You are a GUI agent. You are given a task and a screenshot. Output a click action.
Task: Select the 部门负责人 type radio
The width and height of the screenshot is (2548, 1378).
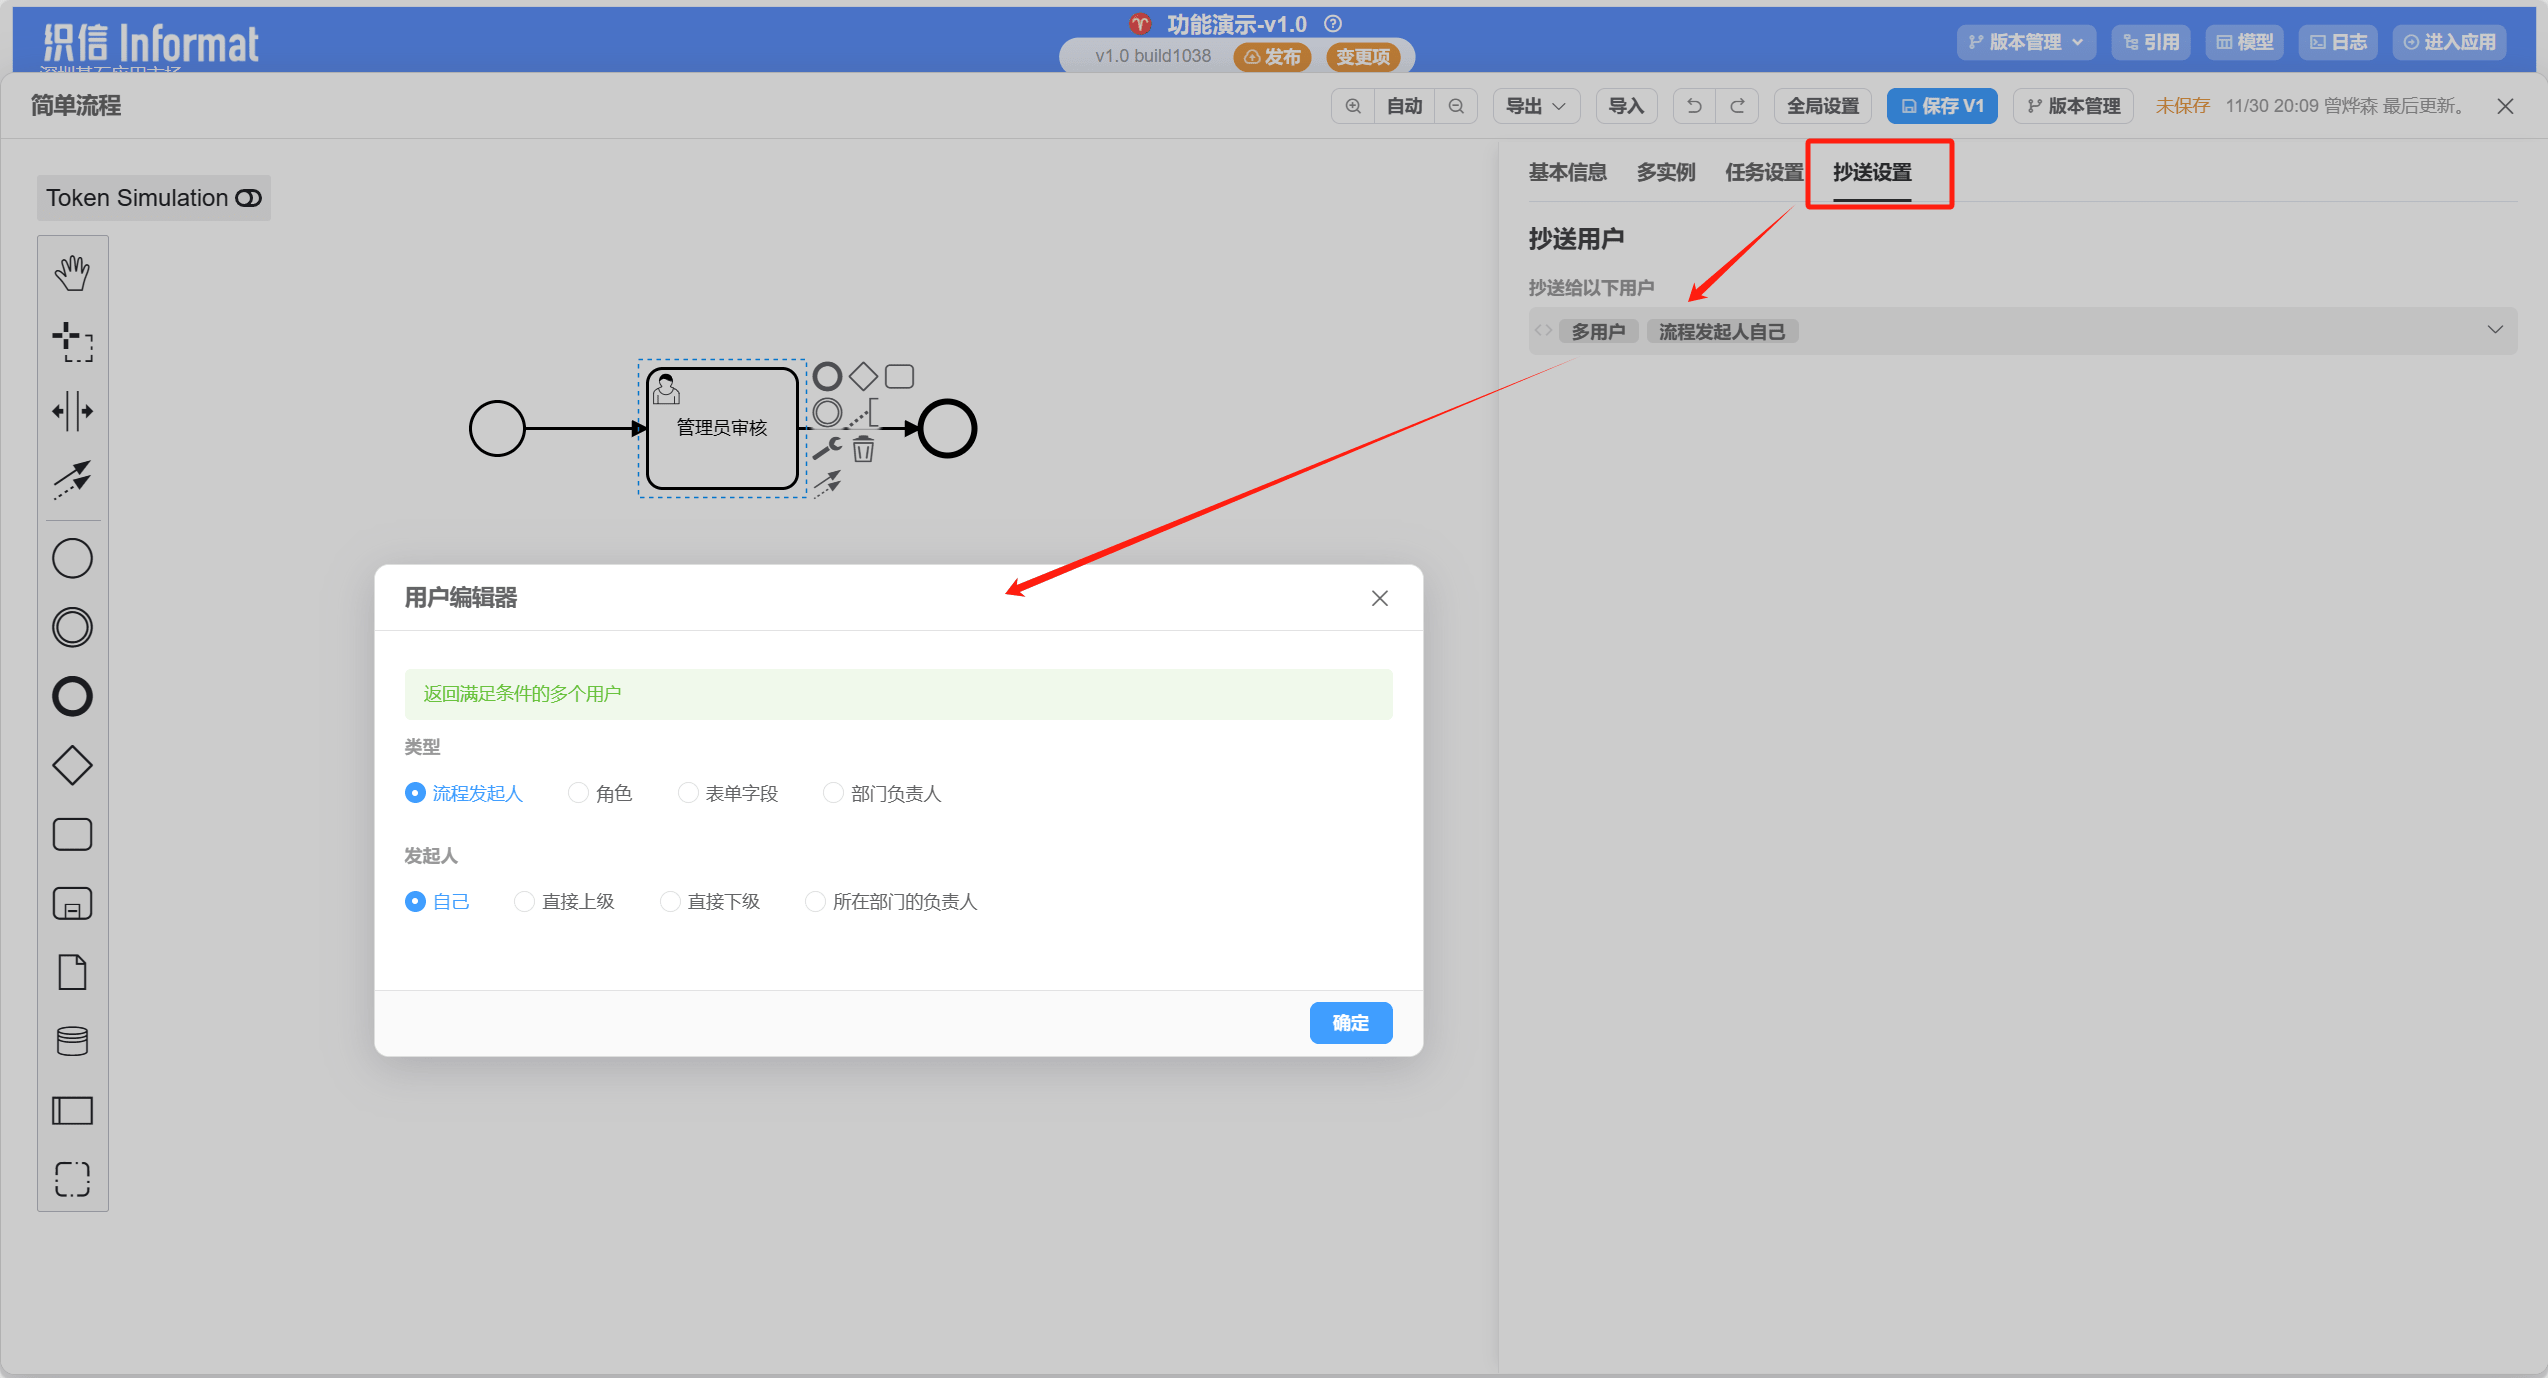(833, 793)
